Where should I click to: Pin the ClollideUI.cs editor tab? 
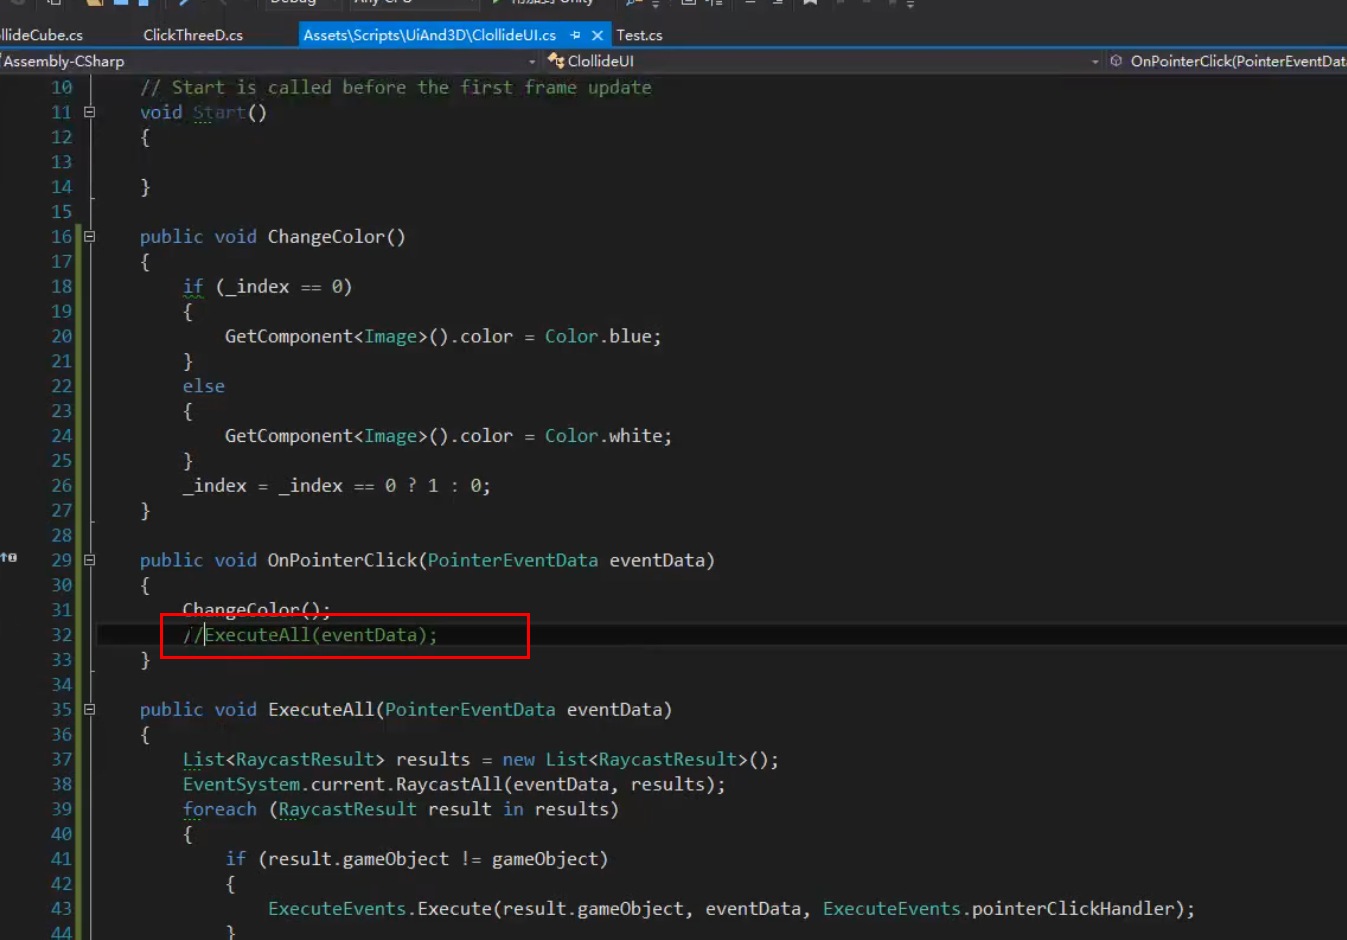pyautogui.click(x=575, y=35)
